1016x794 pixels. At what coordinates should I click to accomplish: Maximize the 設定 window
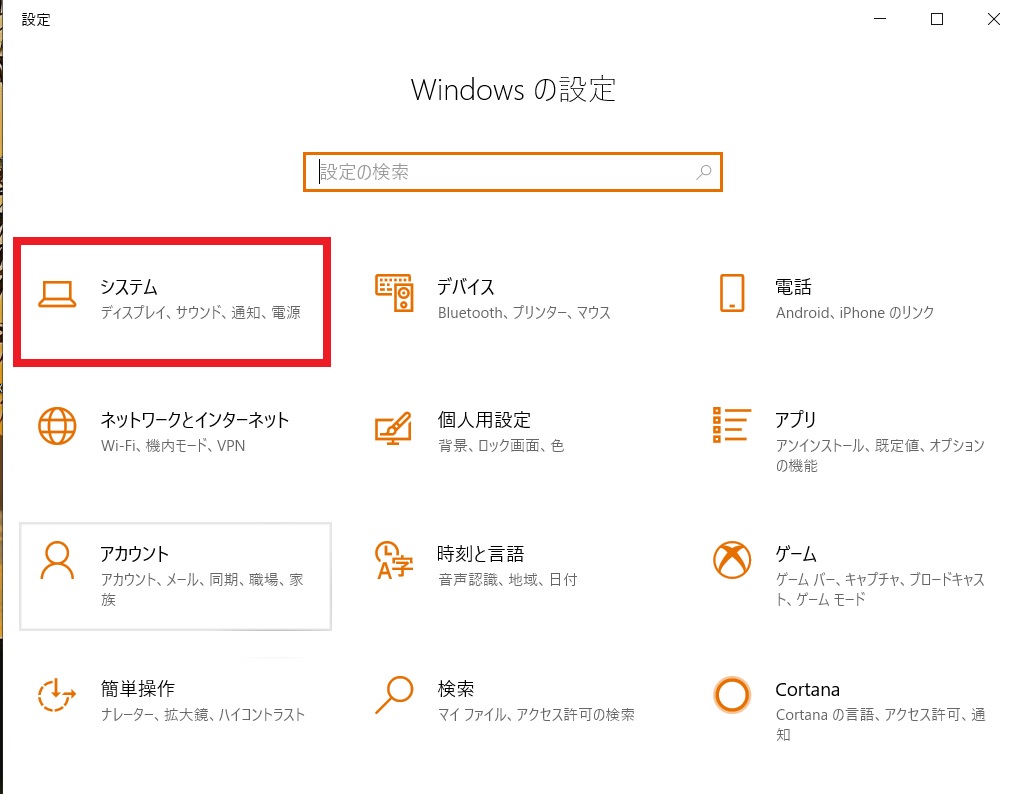pyautogui.click(x=937, y=19)
